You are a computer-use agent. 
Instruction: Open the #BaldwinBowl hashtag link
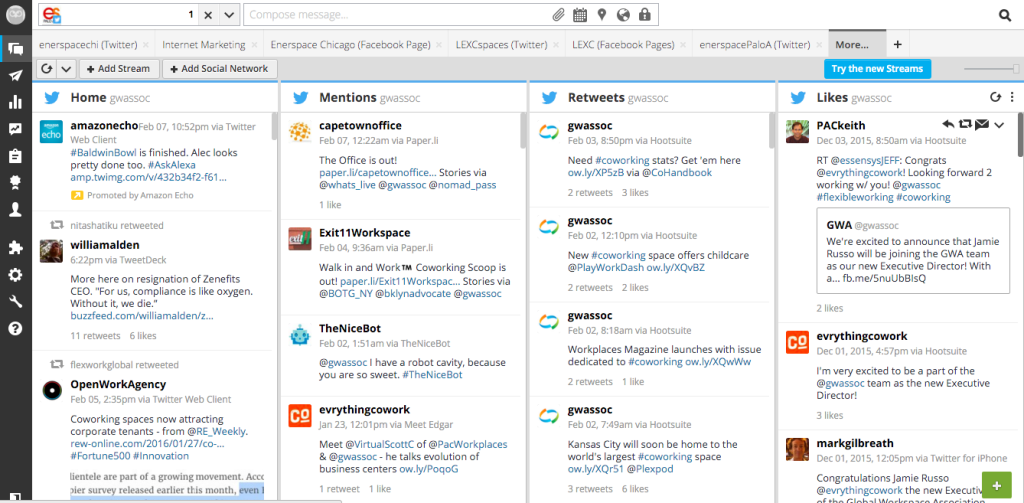[x=101, y=151]
